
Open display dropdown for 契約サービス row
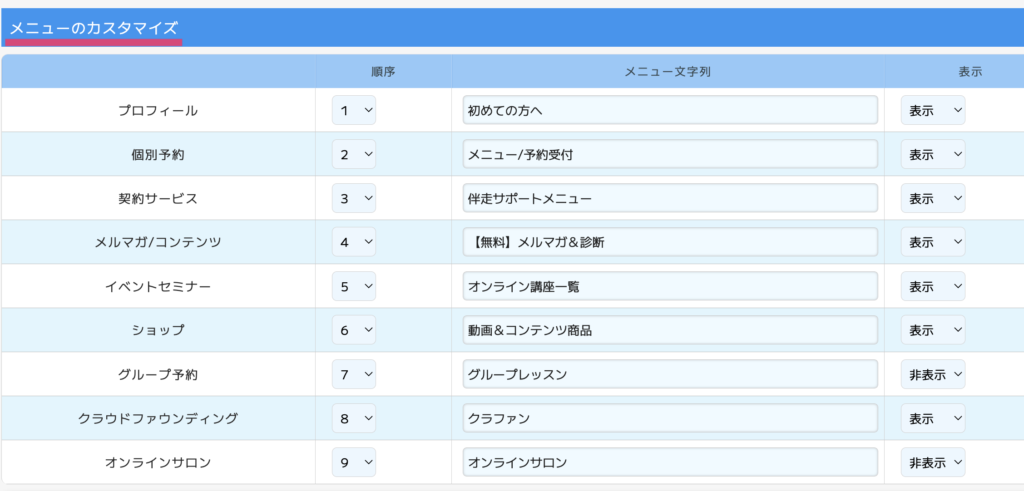point(932,198)
